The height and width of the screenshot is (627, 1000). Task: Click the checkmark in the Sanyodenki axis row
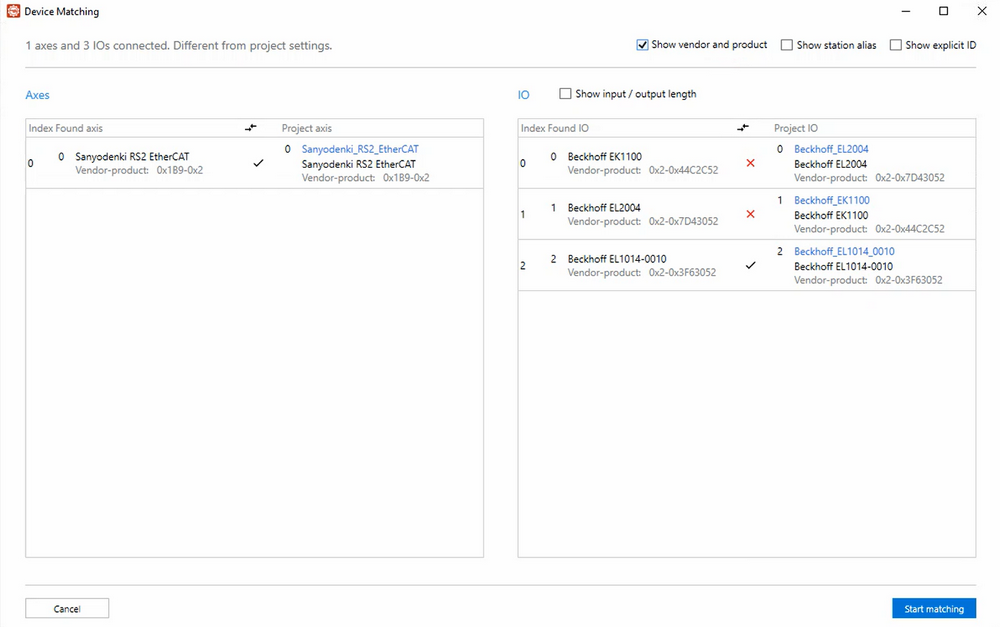(259, 163)
